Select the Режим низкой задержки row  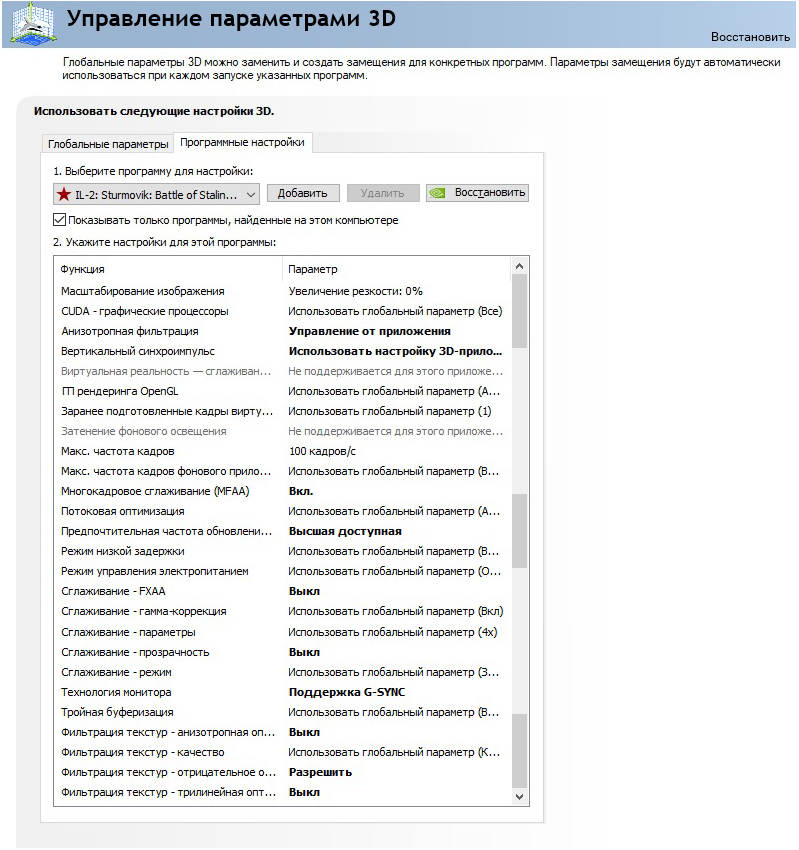[x=282, y=552]
